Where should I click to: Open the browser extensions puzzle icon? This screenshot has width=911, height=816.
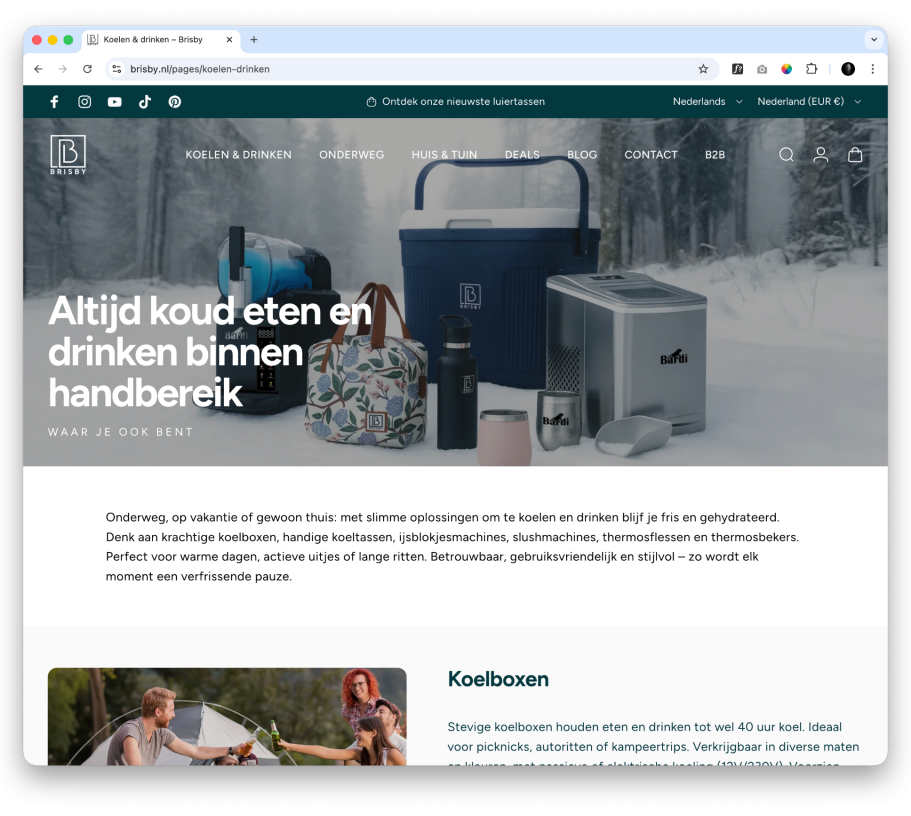pos(812,69)
